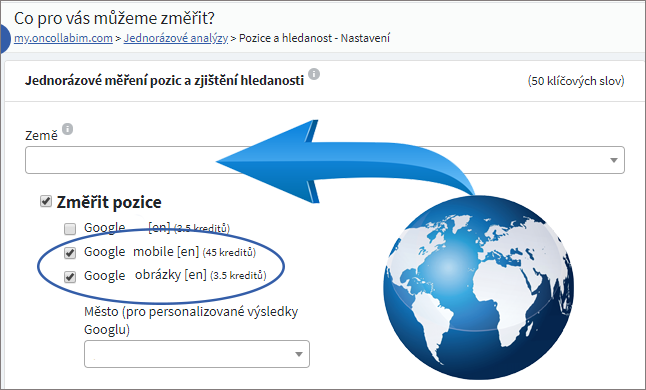The image size is (646, 390).
Task: Open the Země country dropdown arrow
Action: [x=613, y=160]
